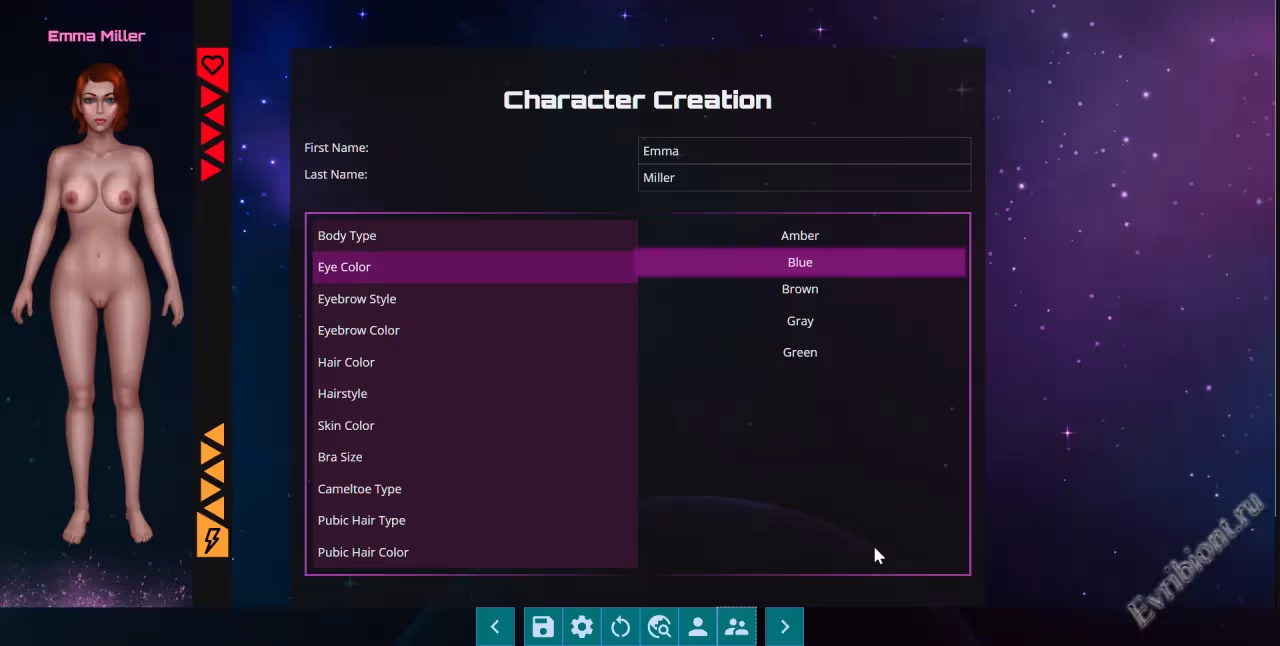Open settings with the gear icon
Screen dimensions: 1280x646
(582, 627)
